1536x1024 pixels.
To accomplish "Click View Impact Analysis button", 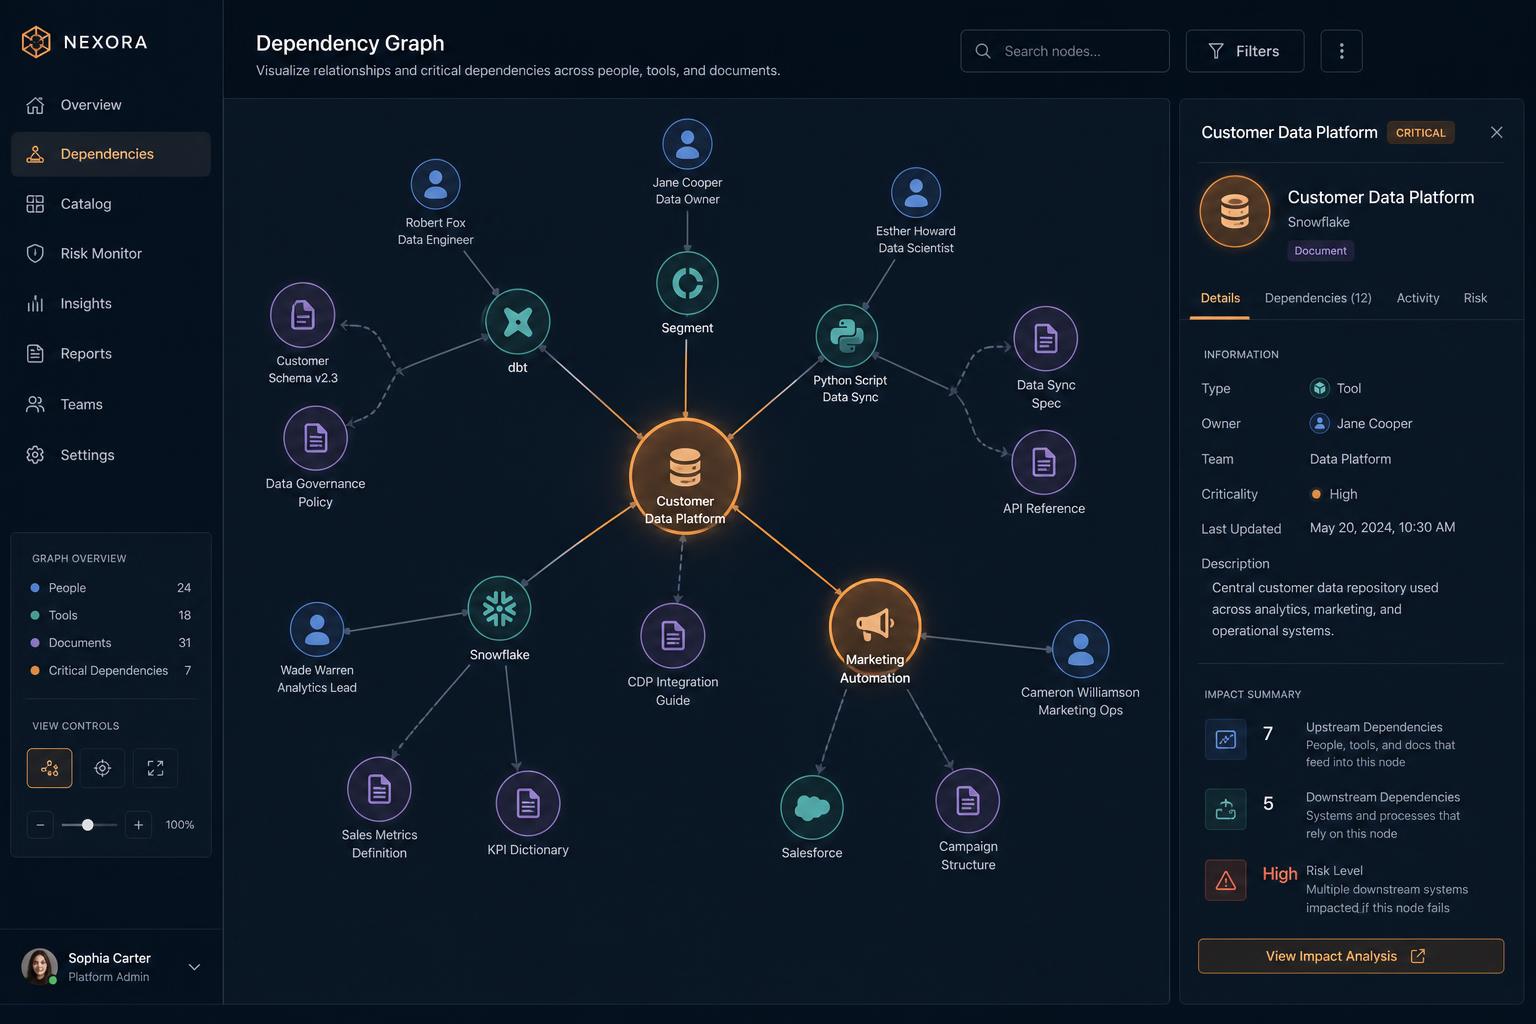I will (1351, 956).
